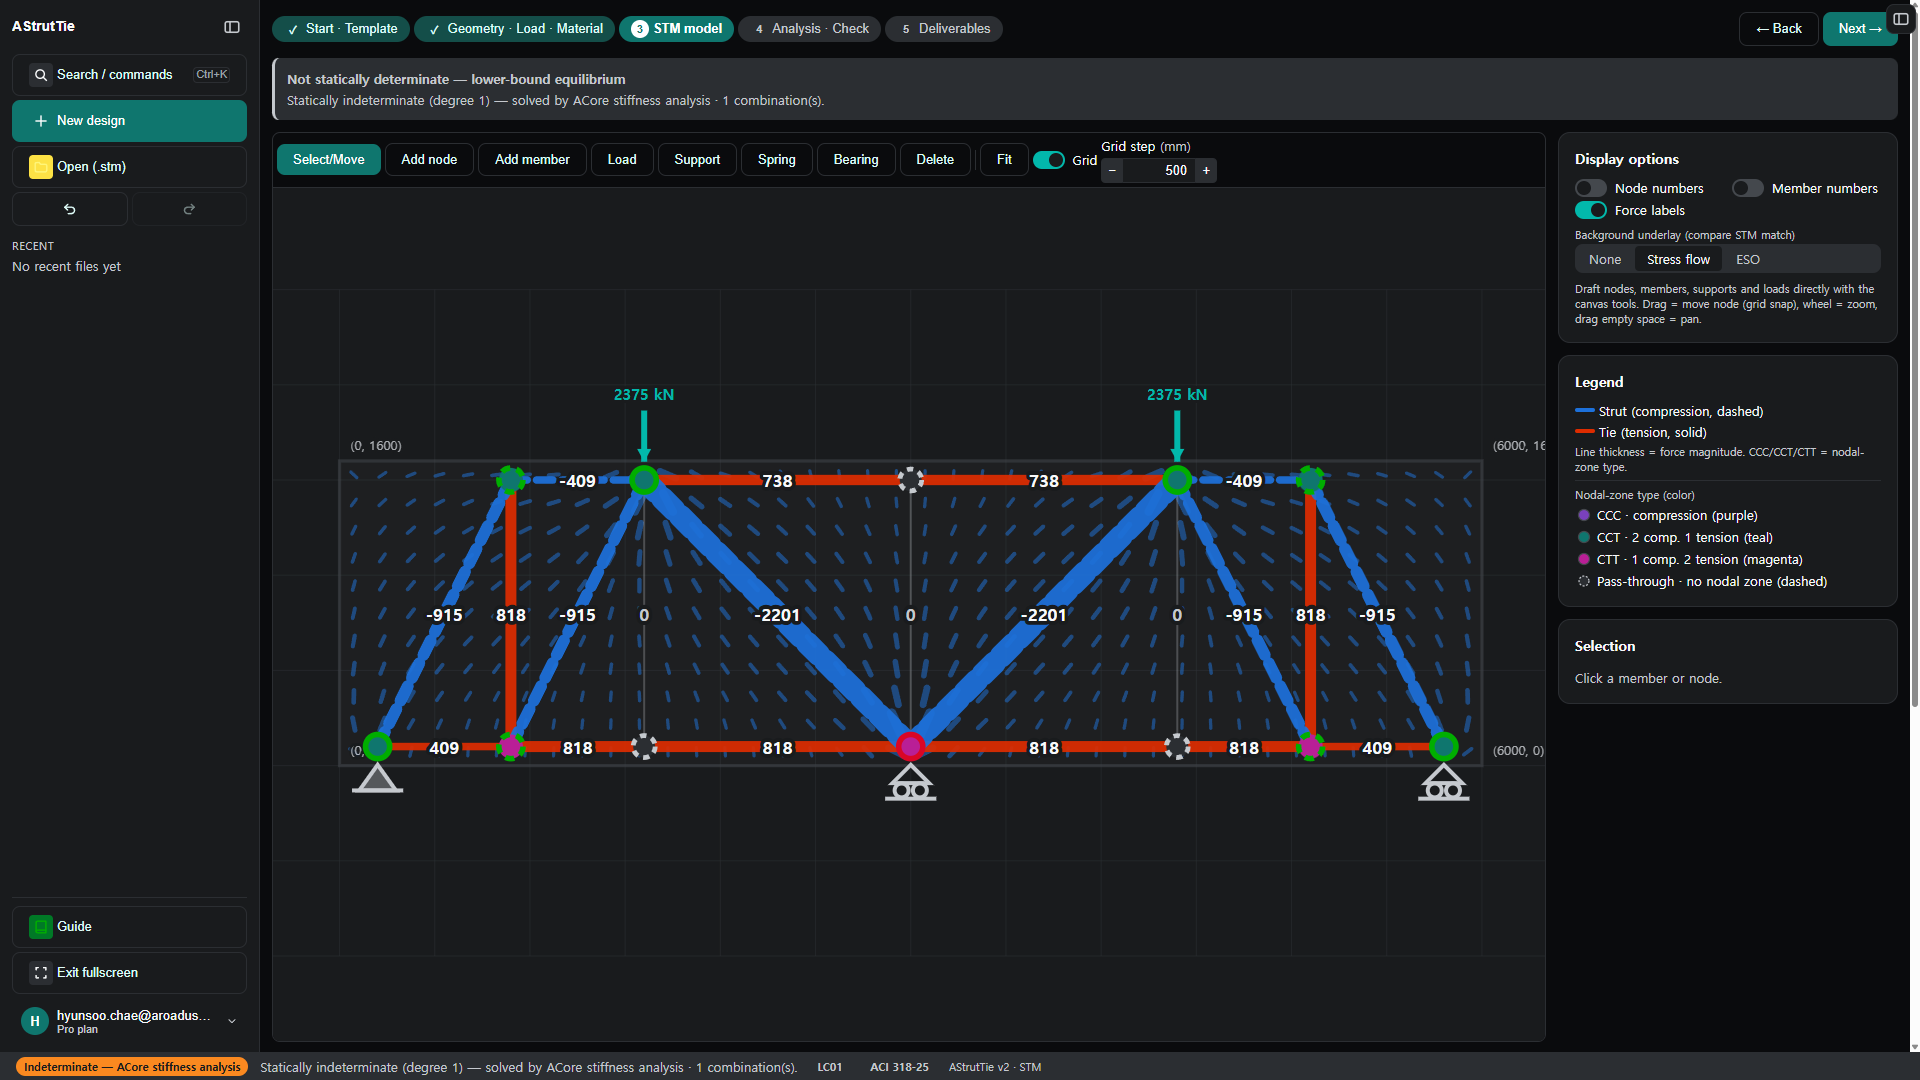
Task: Undo the last action
Action: (x=70, y=209)
